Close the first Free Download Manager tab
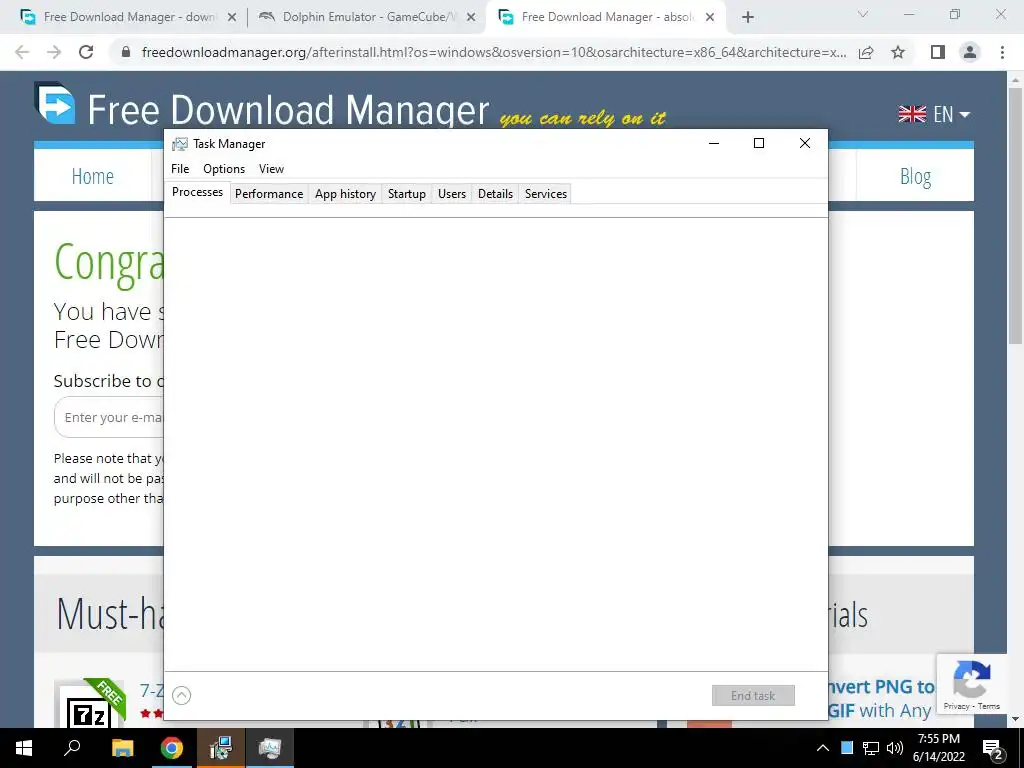Viewport: 1024px width, 768px height. pos(232,18)
